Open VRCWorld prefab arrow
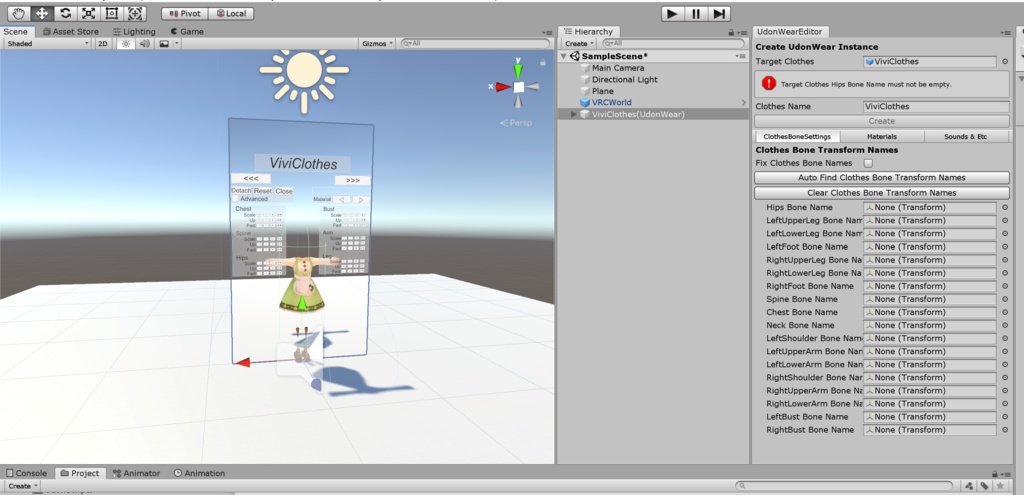 point(743,103)
